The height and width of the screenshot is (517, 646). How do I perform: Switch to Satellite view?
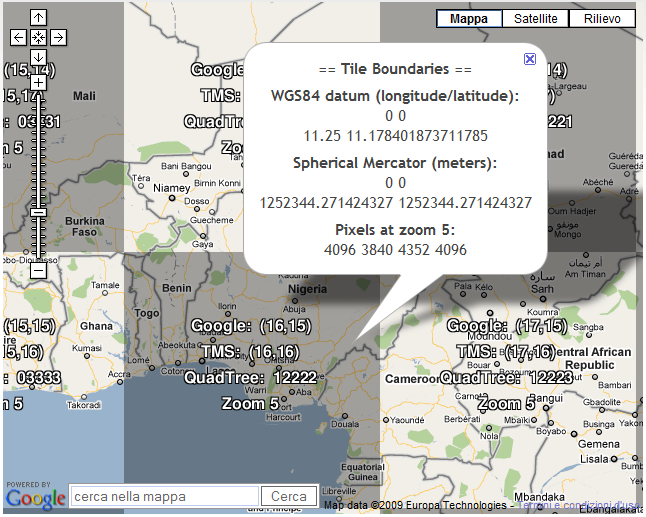click(536, 19)
